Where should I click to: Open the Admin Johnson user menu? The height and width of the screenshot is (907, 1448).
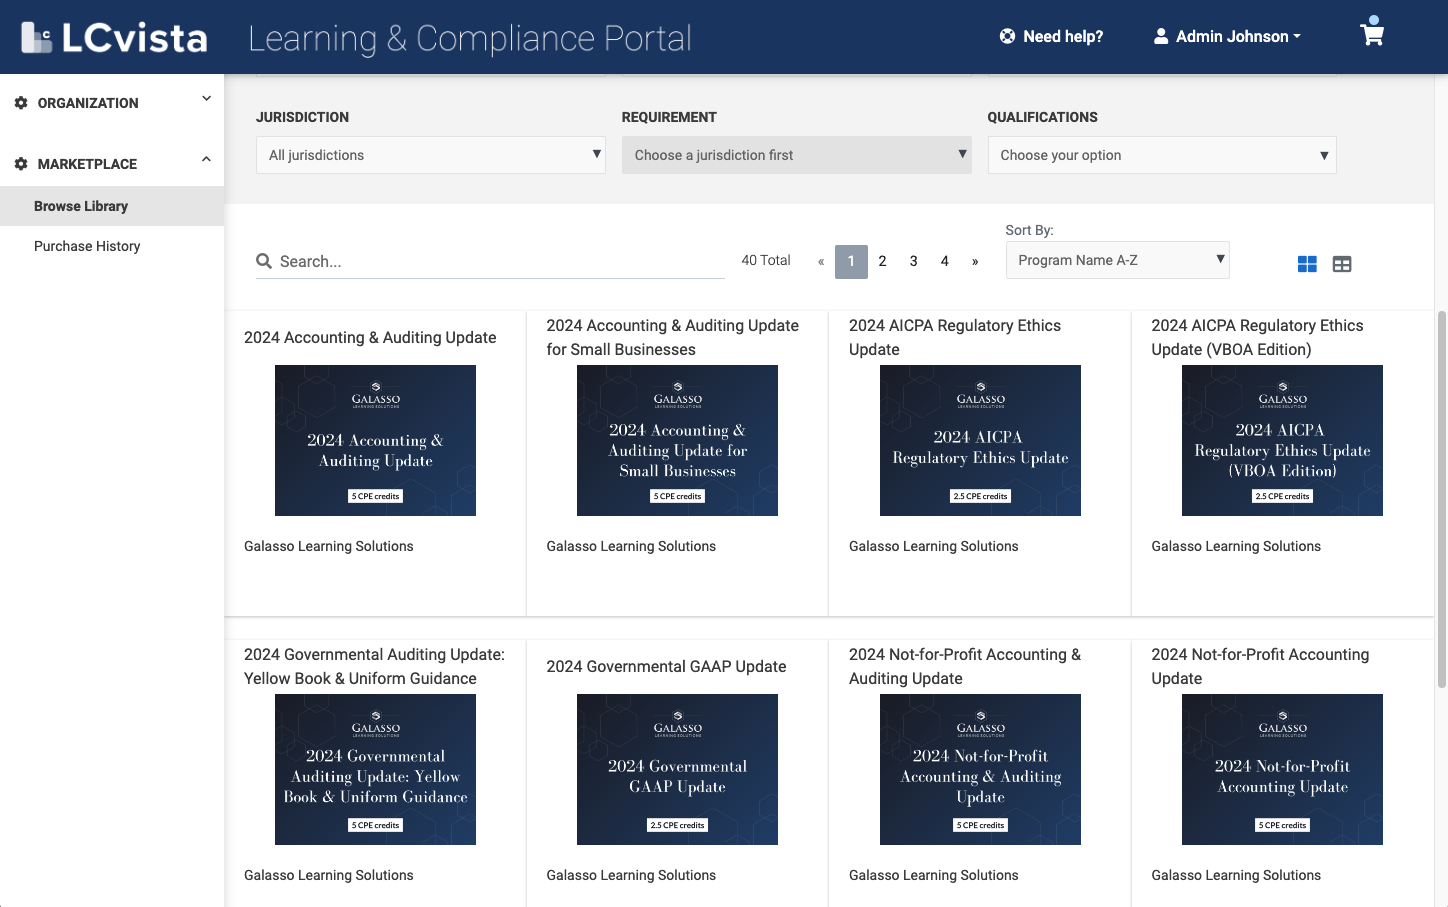(x=1227, y=37)
